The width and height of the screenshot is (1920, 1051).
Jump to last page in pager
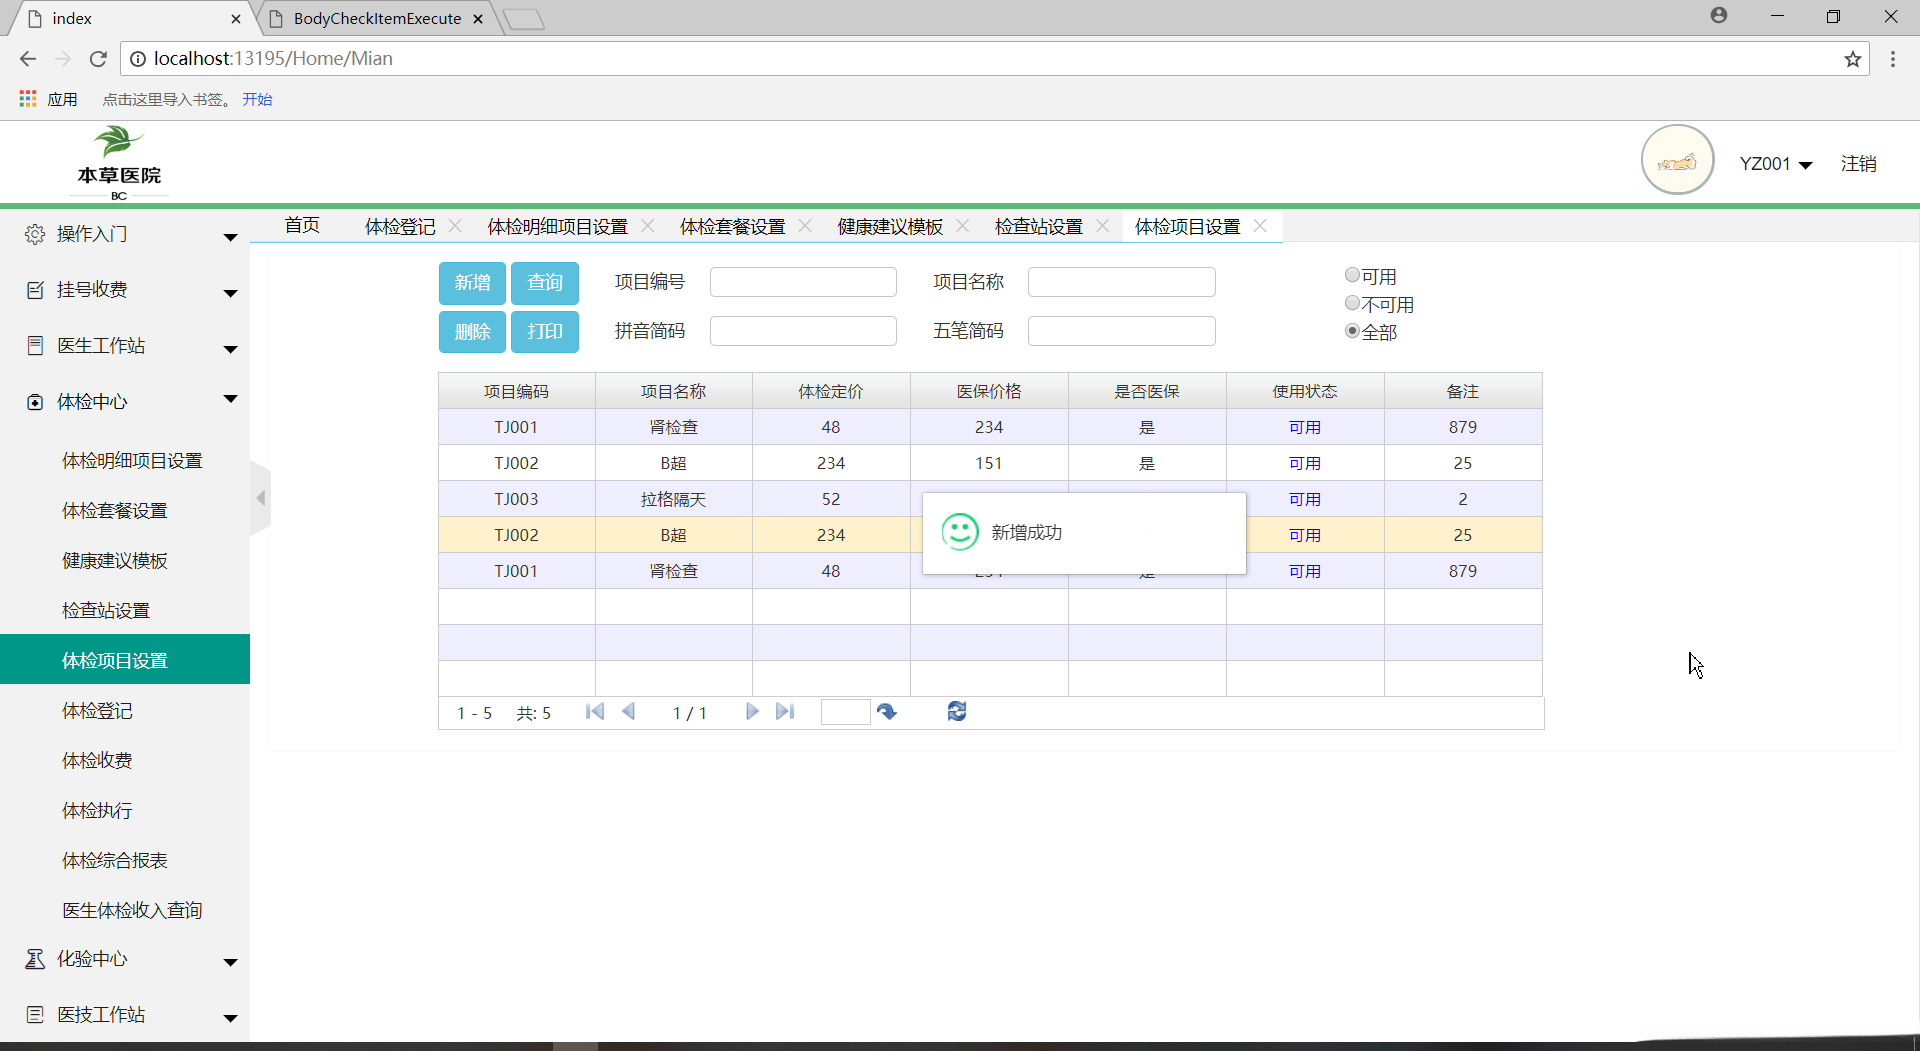[x=785, y=712]
